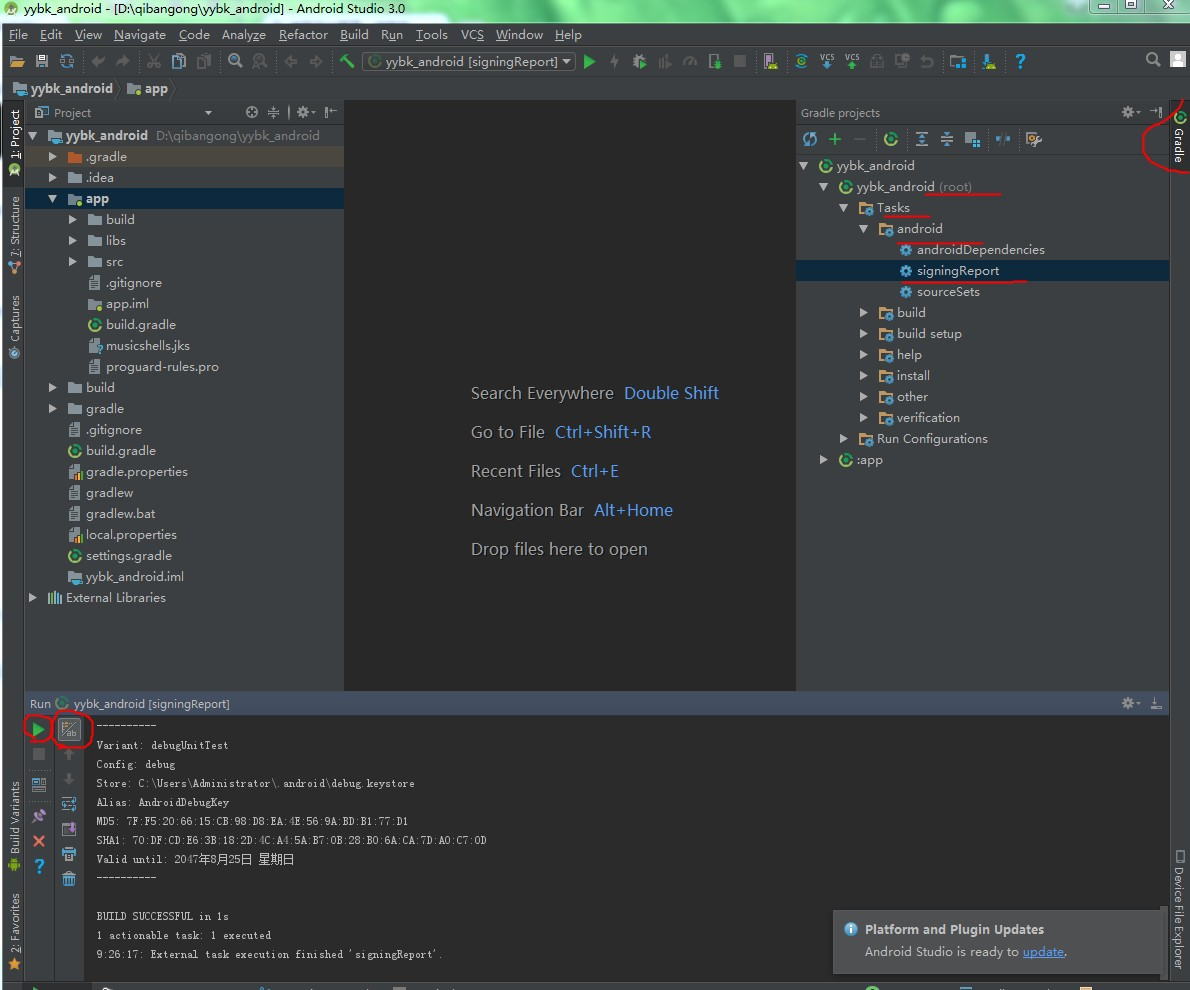Sync project with Gradle files icon
The image size is (1190, 990).
point(801,61)
